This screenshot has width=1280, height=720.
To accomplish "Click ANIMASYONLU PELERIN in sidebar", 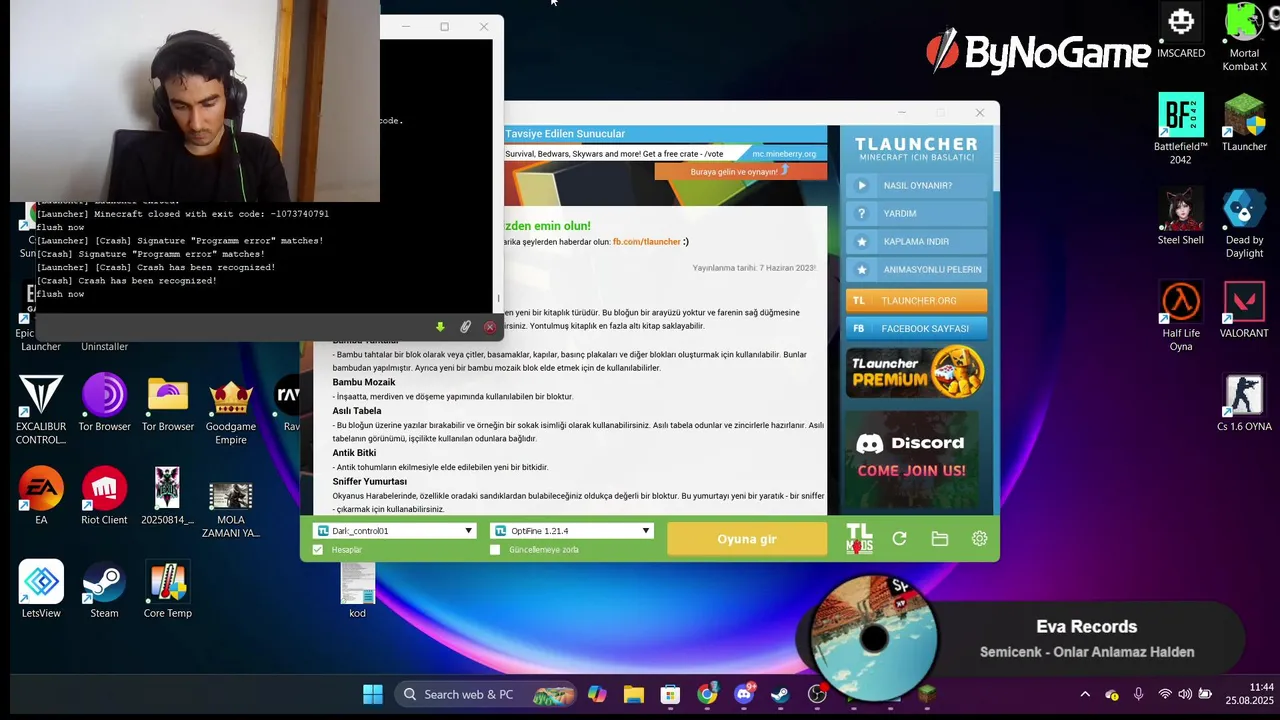I will [x=916, y=269].
